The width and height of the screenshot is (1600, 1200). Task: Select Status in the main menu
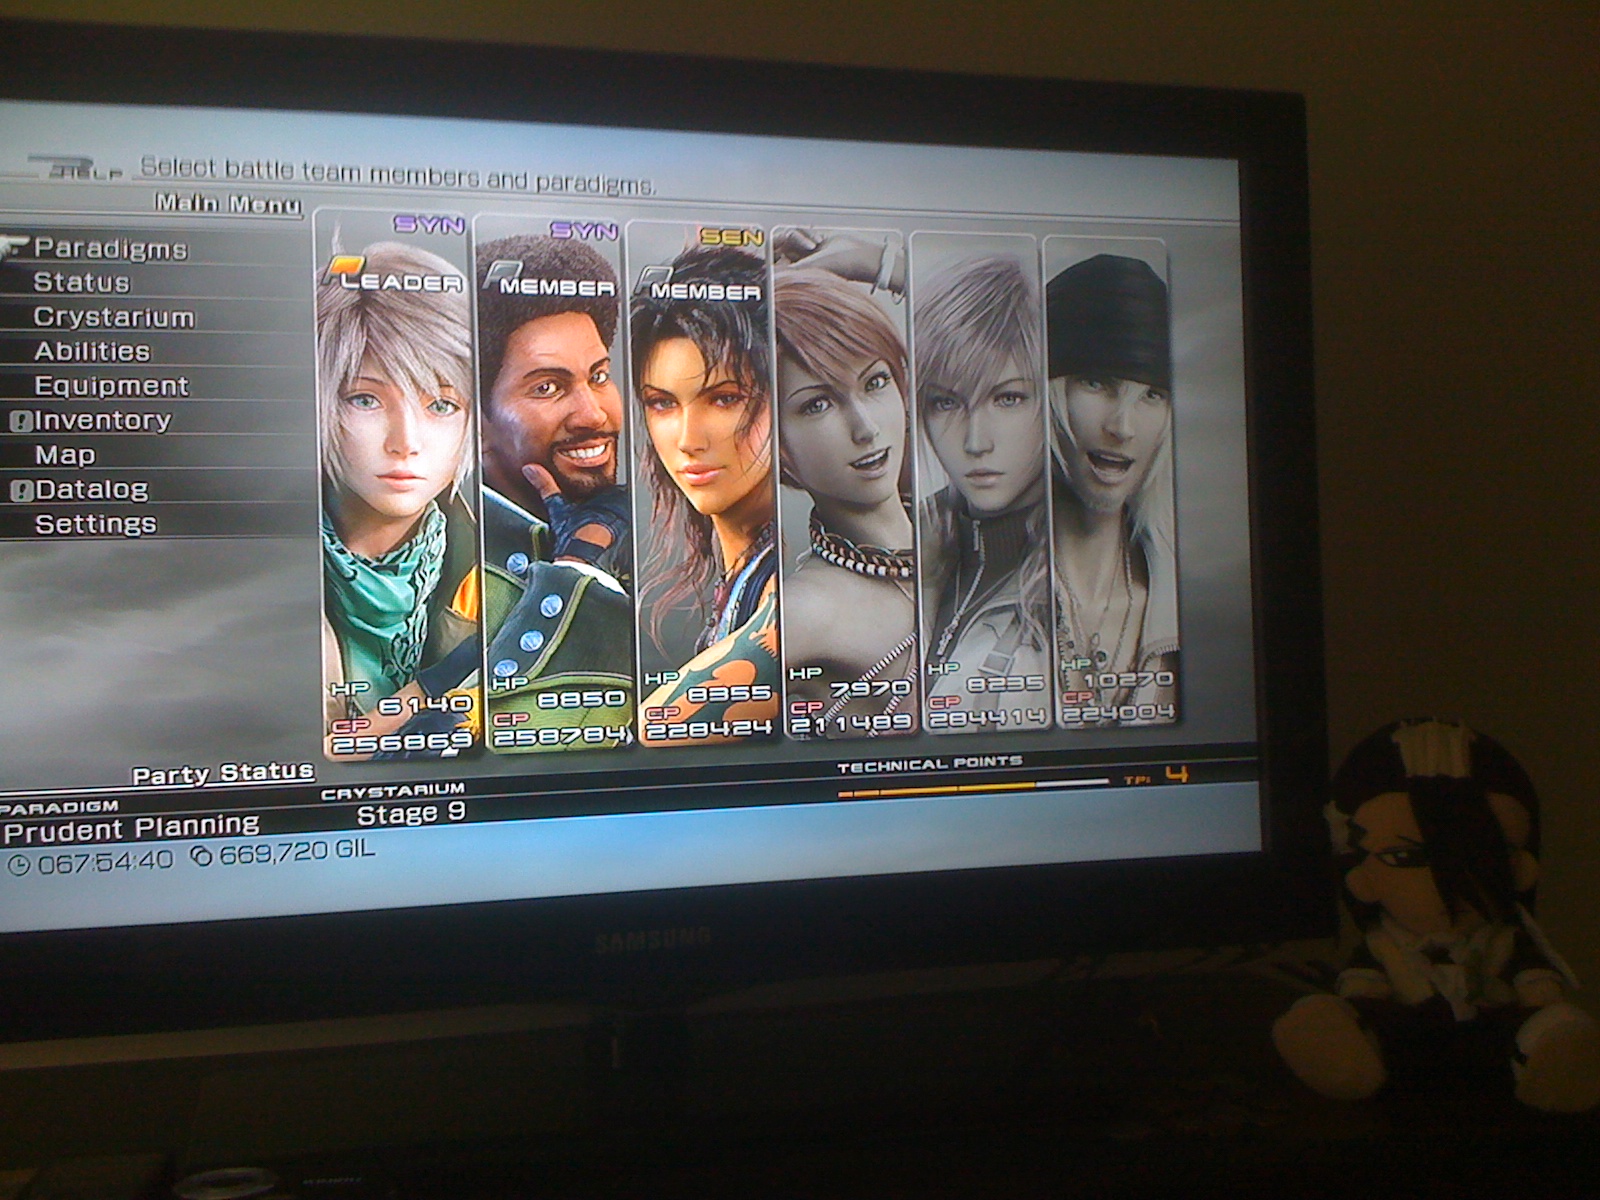coord(82,282)
